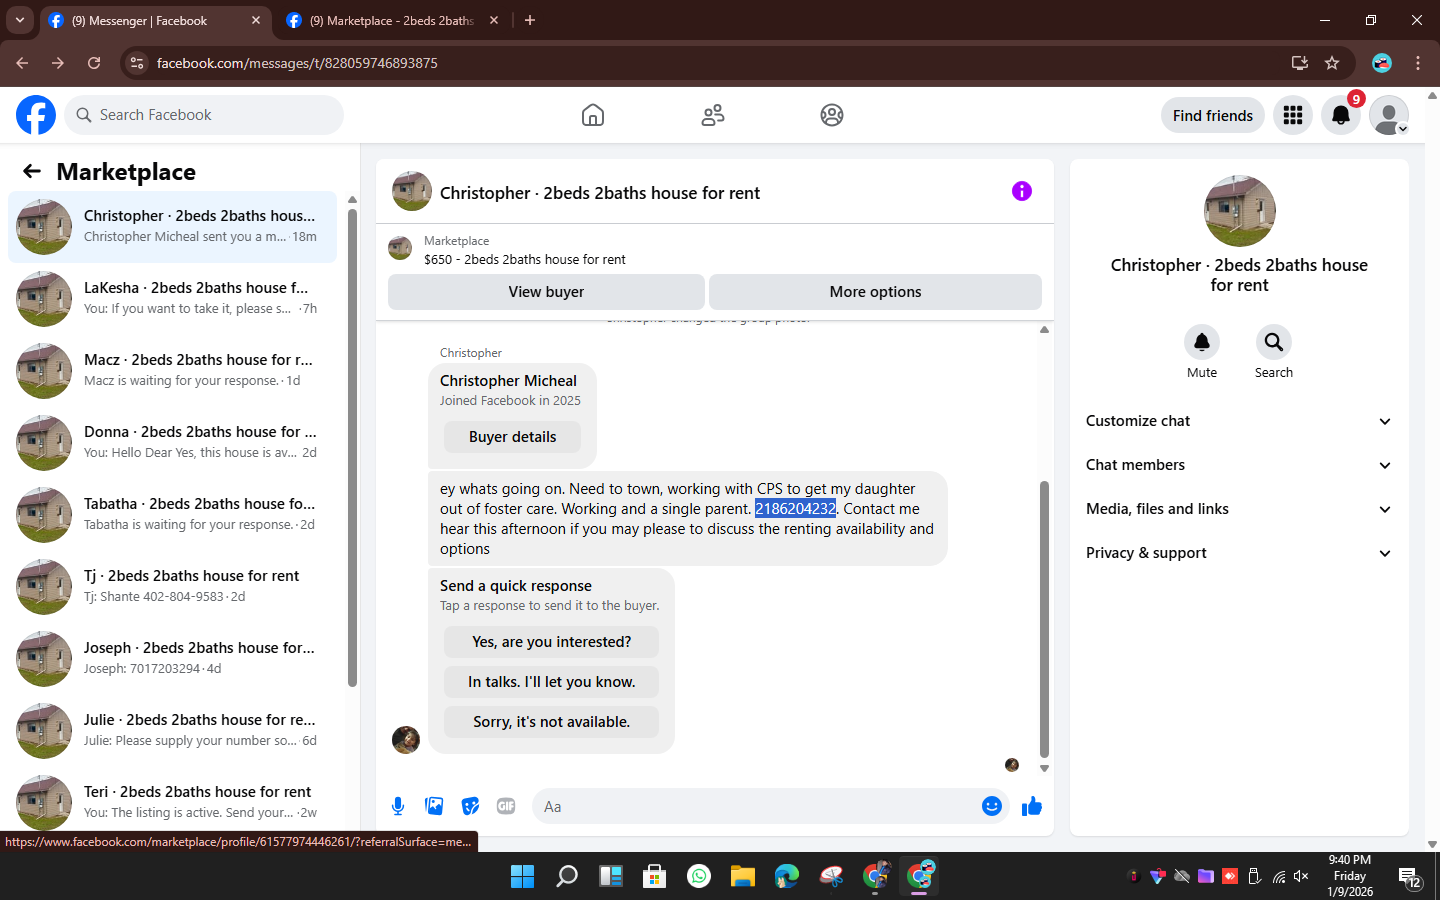Open the Tabatha conversation

[172, 515]
